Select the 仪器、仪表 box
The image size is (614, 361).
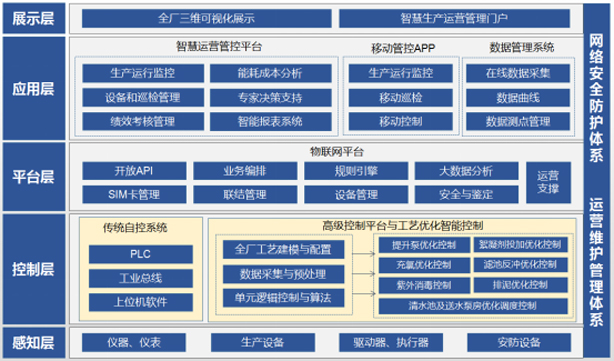[x=134, y=343]
